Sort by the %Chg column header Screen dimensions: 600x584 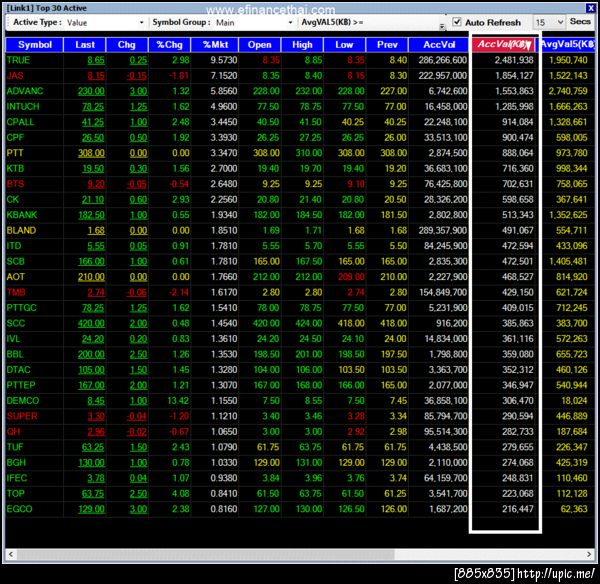tap(169, 45)
